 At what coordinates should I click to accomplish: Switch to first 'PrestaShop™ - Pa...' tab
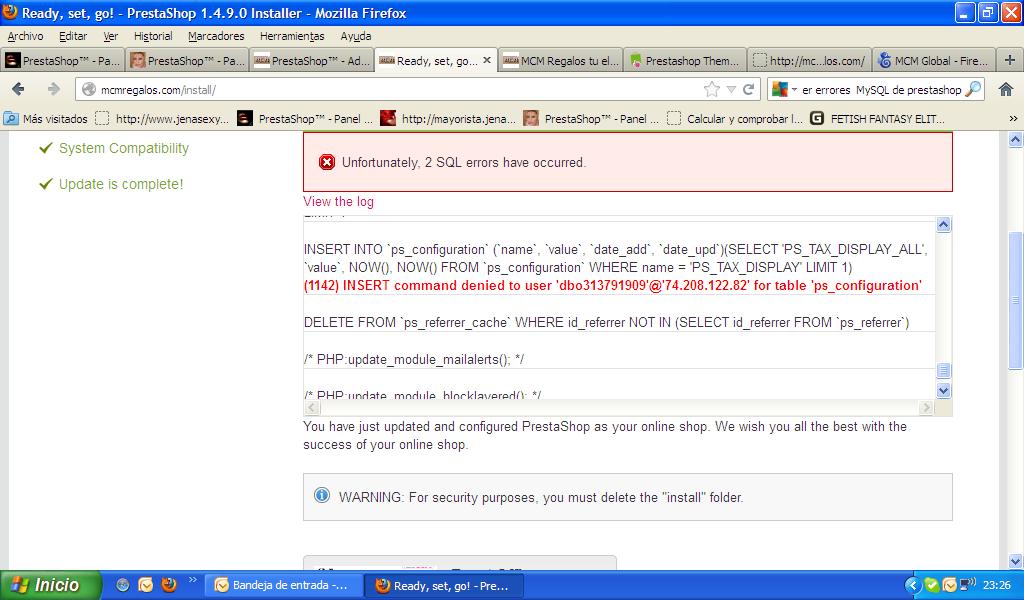click(62, 60)
